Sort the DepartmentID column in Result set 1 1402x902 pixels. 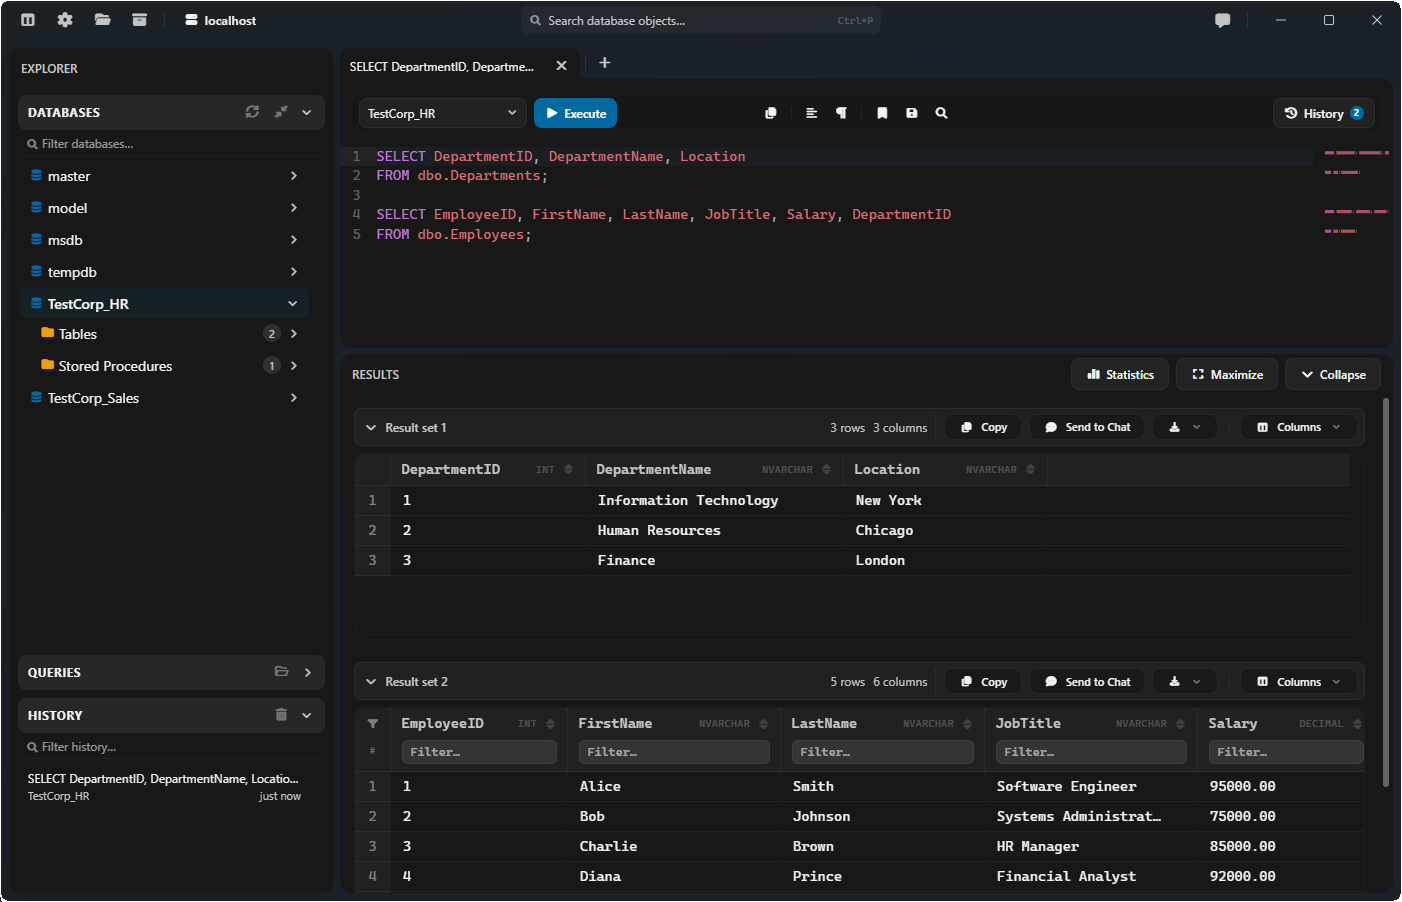click(568, 469)
